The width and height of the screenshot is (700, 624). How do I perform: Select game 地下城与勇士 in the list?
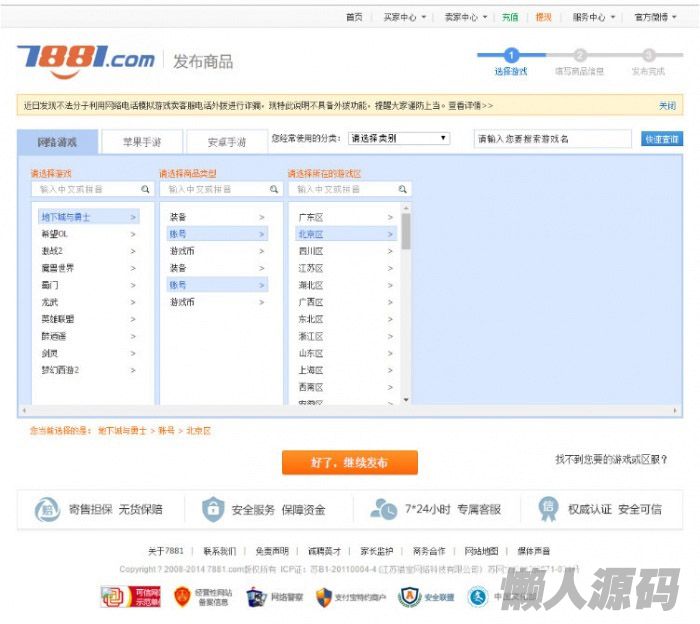pyautogui.click(x=89, y=217)
